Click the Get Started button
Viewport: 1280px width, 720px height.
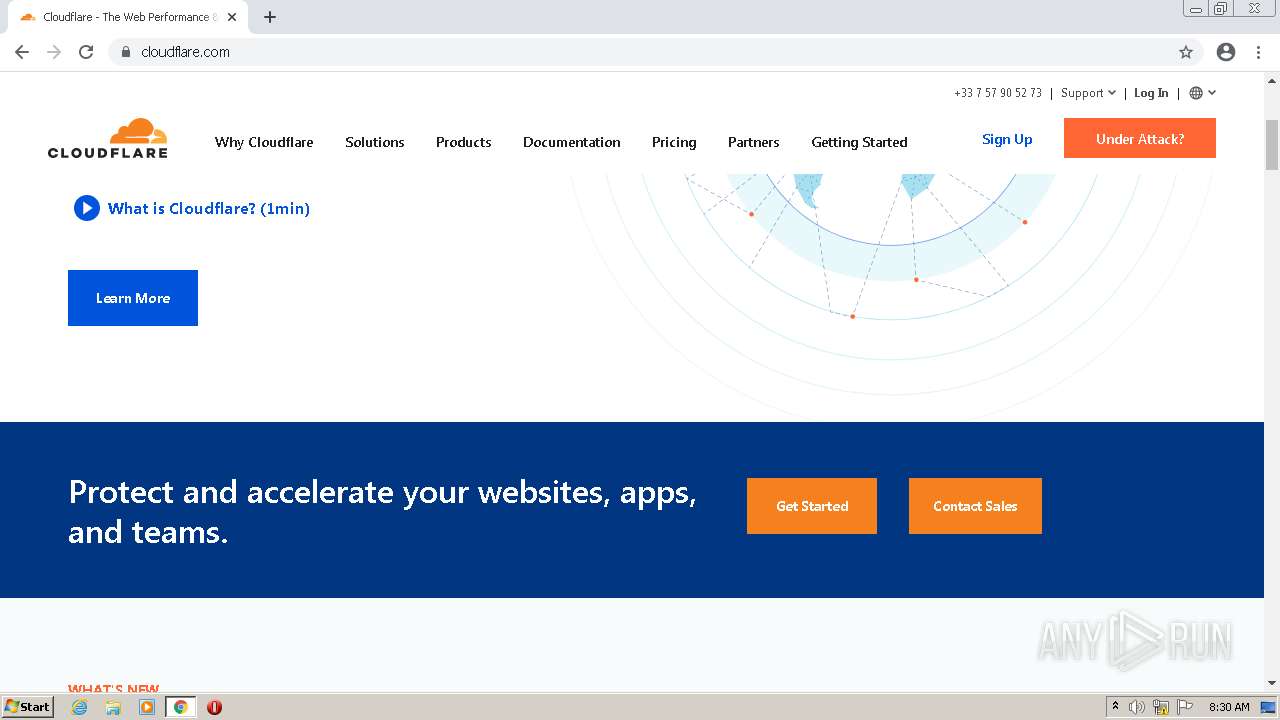click(812, 506)
